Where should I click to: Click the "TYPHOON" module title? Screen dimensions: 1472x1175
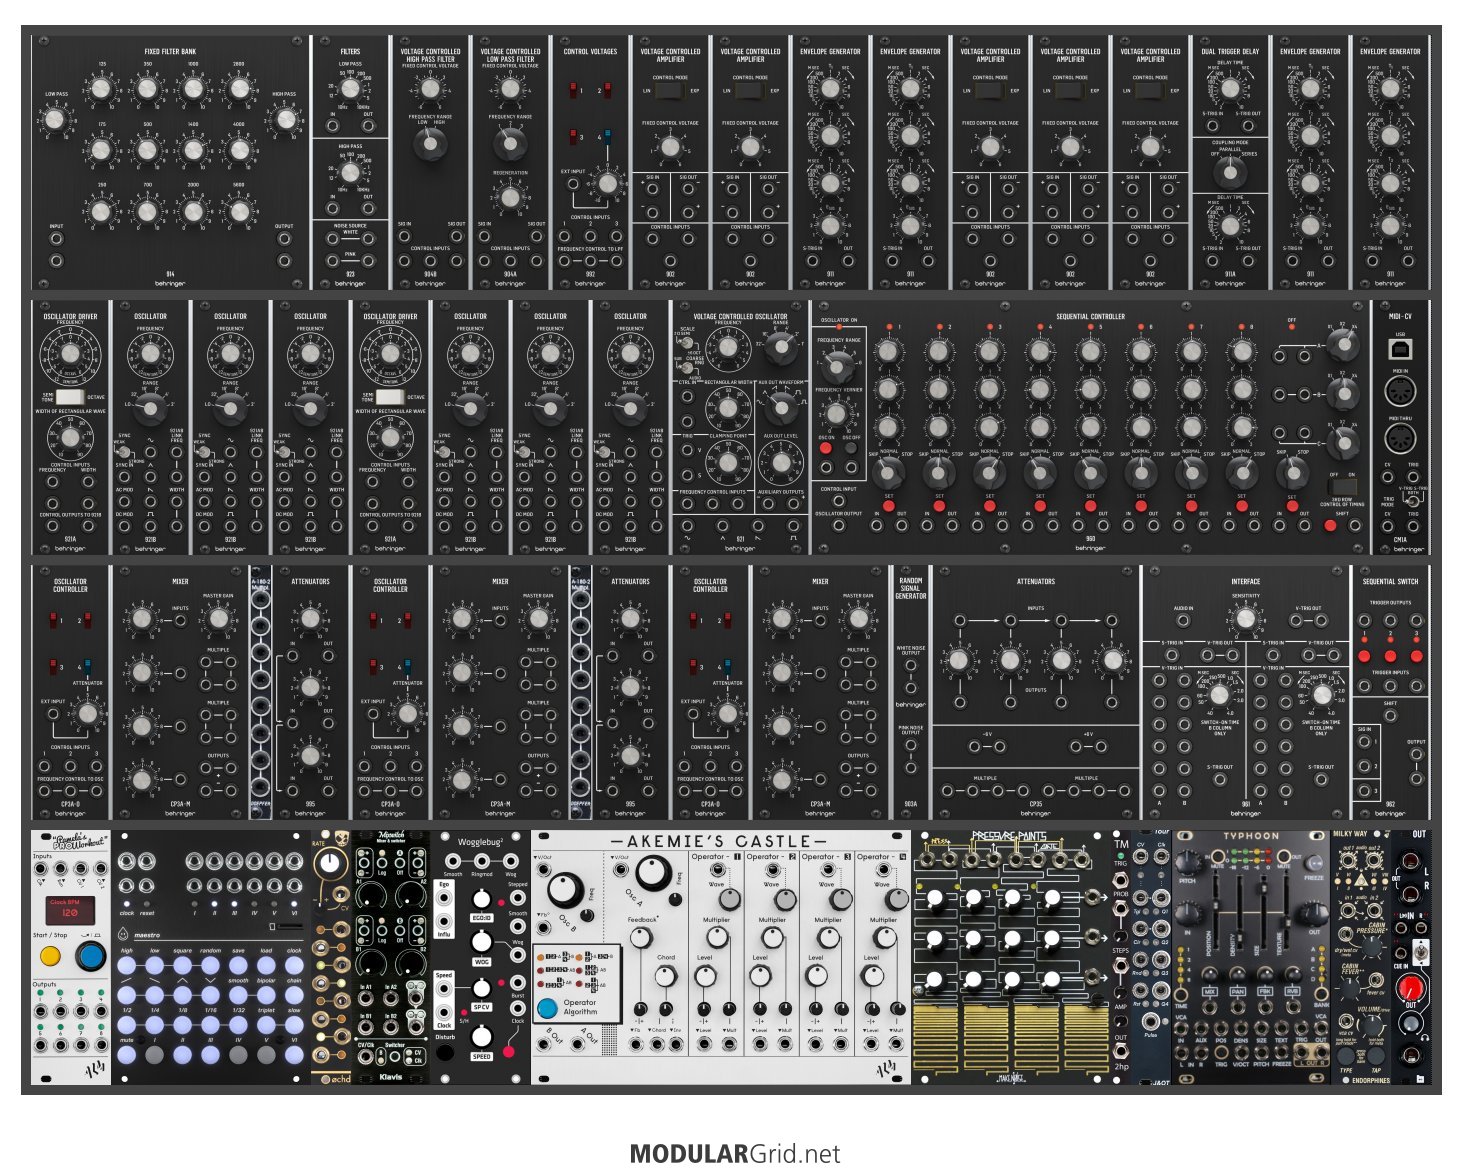(x=1251, y=836)
